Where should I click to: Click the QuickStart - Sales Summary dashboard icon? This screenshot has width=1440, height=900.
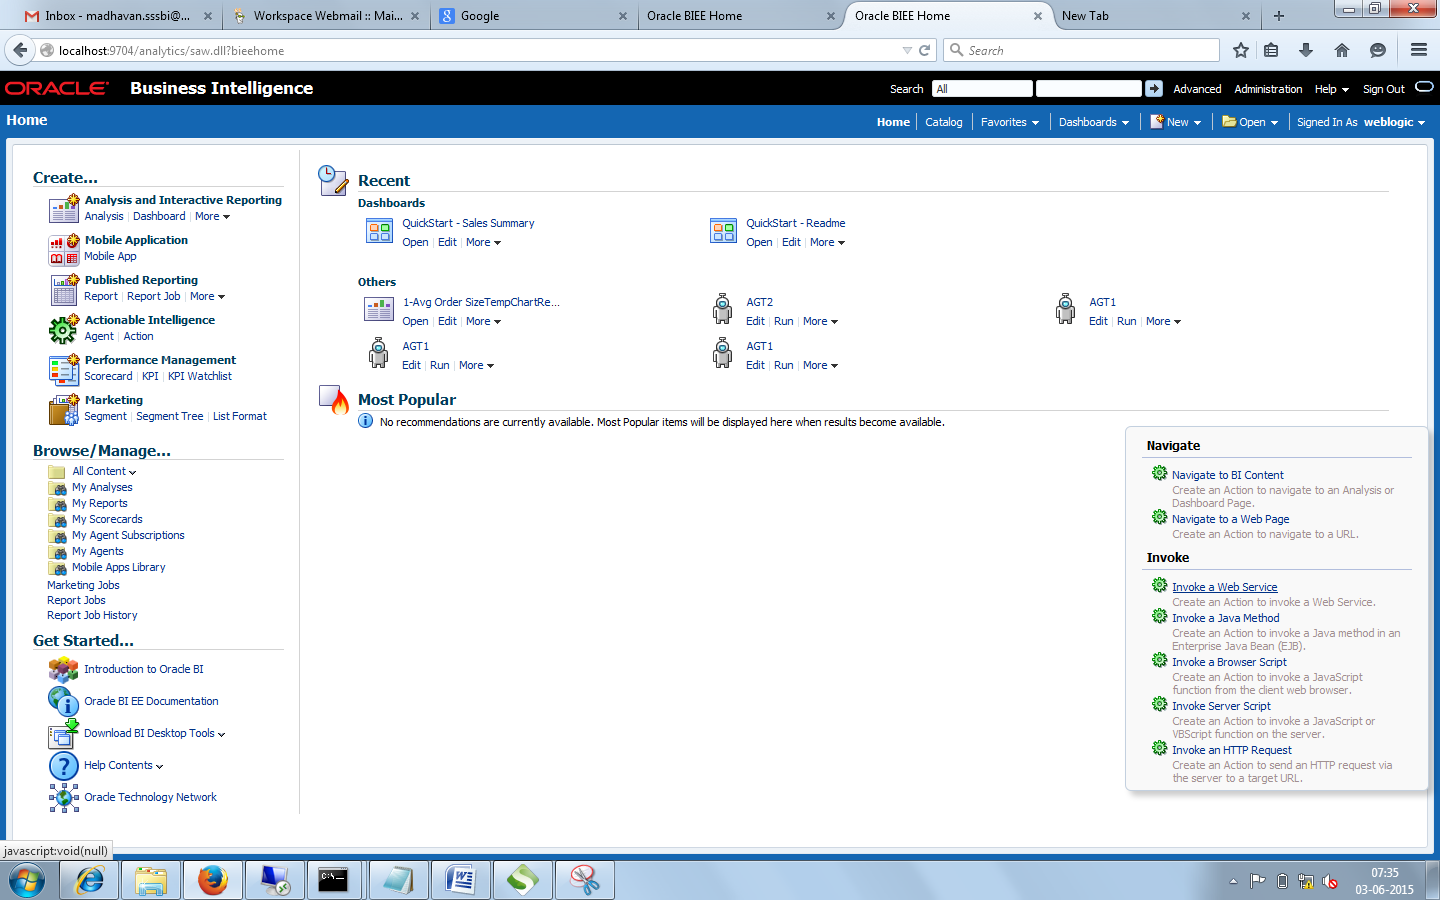(x=379, y=232)
